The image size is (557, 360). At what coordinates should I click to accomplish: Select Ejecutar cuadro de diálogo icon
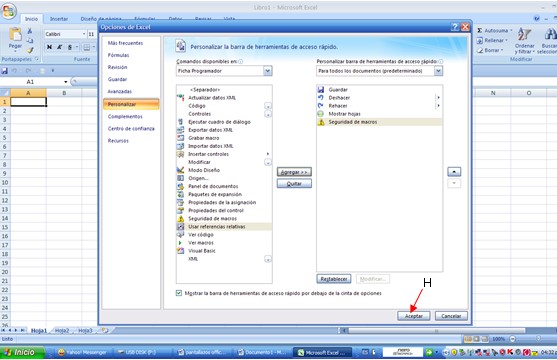pyautogui.click(x=180, y=122)
